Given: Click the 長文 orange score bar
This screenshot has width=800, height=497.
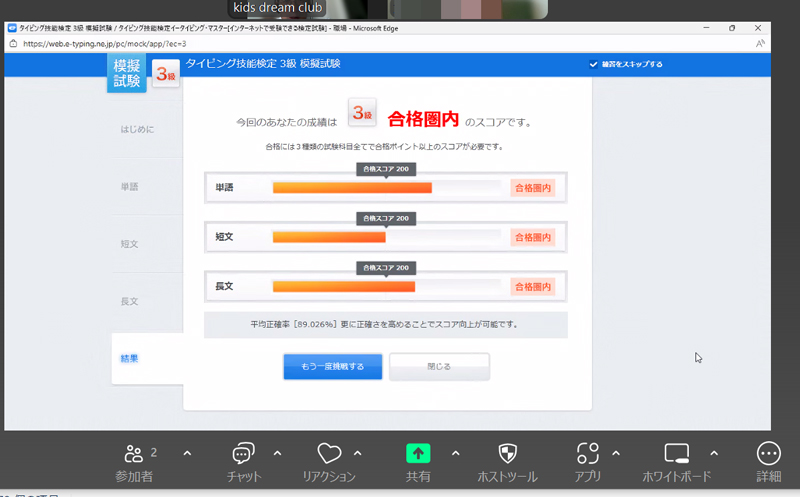Looking at the screenshot, I should [x=344, y=287].
